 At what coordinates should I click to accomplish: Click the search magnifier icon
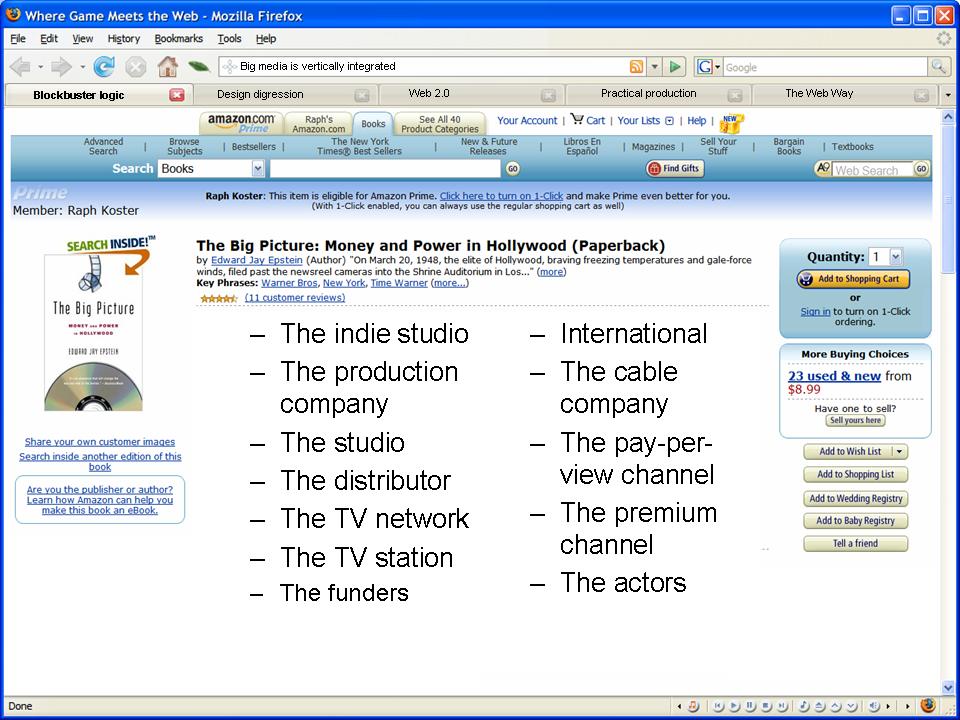[937, 66]
